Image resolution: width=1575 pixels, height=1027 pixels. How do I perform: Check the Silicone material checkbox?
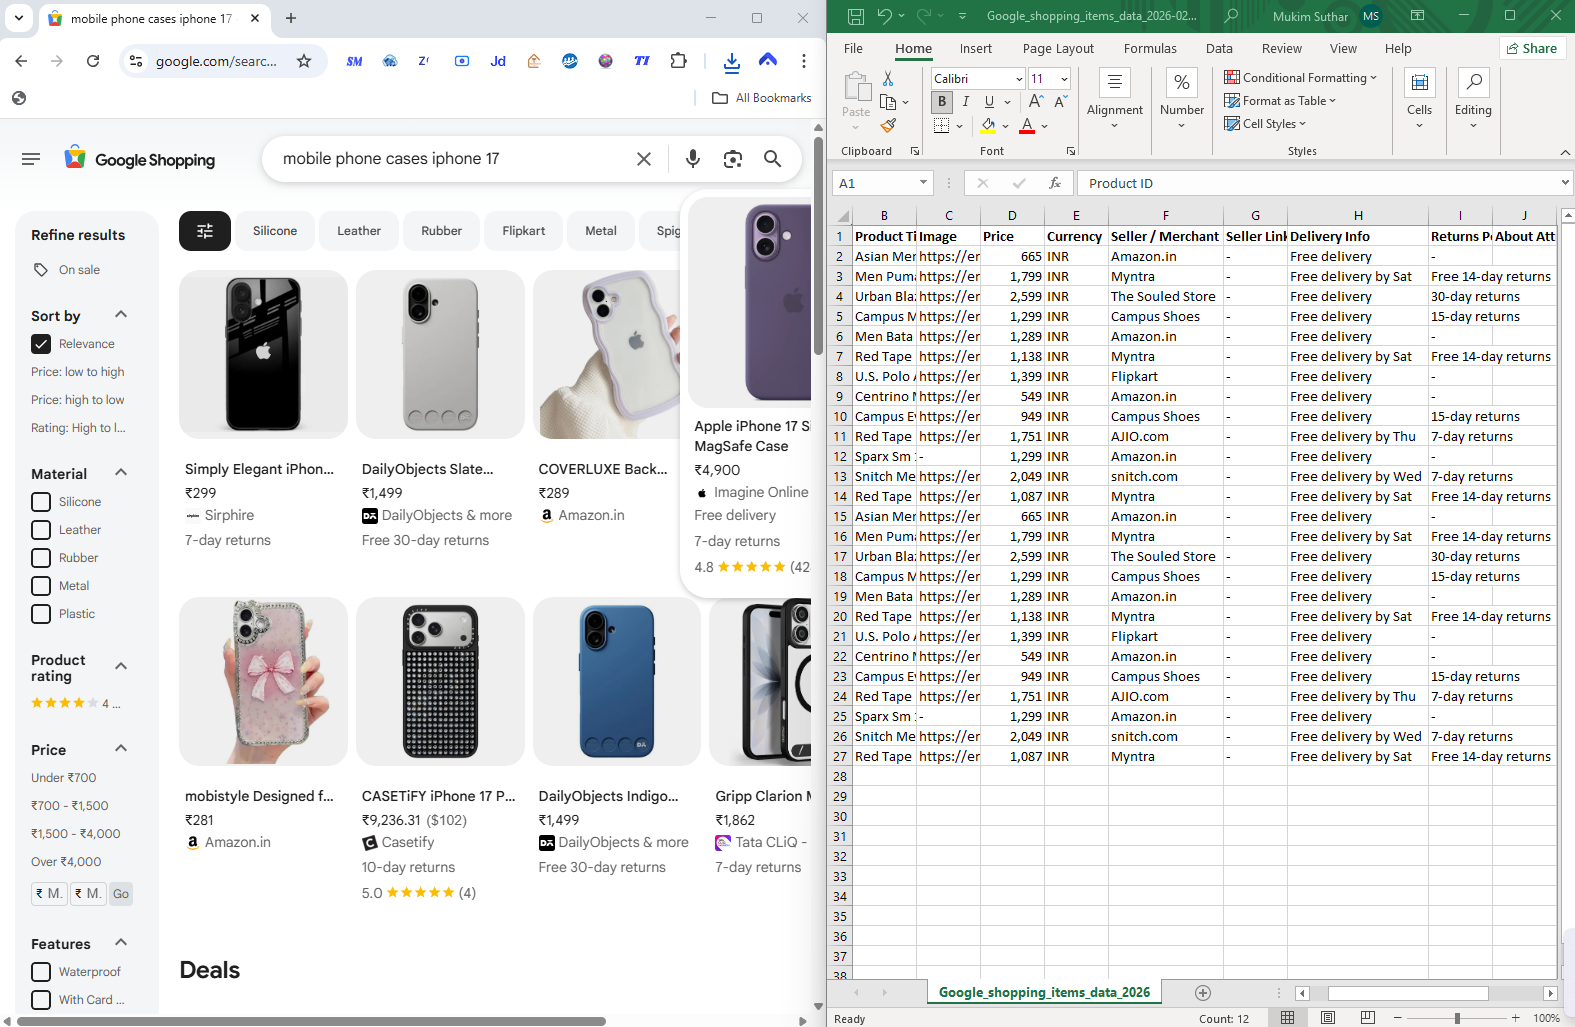[41, 502]
